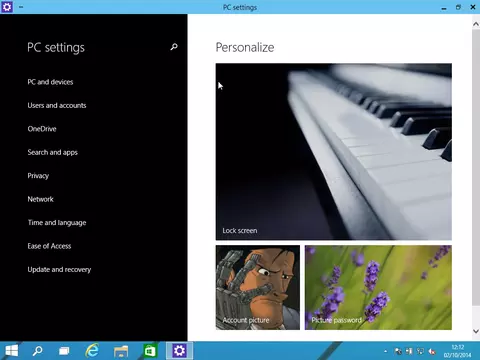Go to Users and accounts

pos(57,105)
